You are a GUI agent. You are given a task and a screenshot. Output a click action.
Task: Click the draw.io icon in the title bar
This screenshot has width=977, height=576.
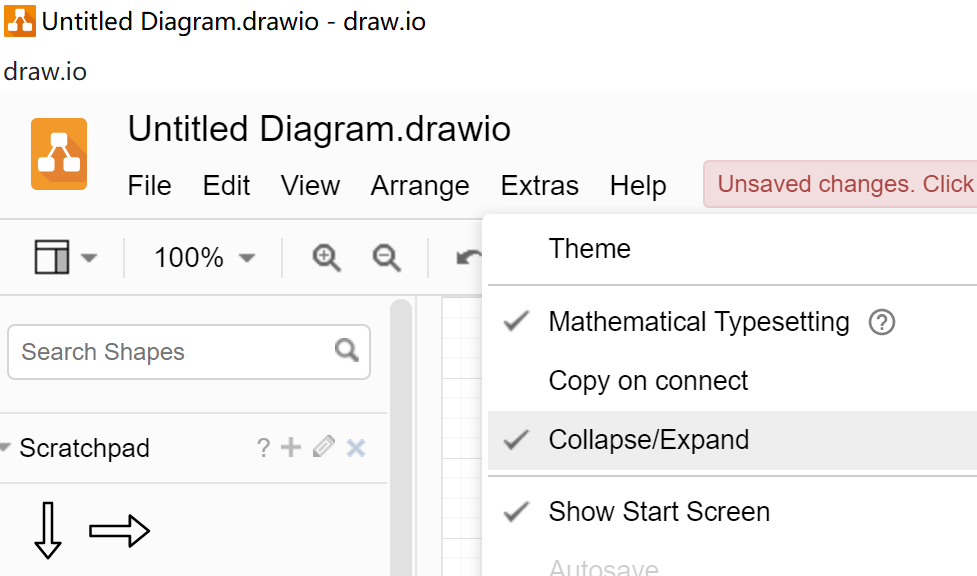pyautogui.click(x=20, y=21)
